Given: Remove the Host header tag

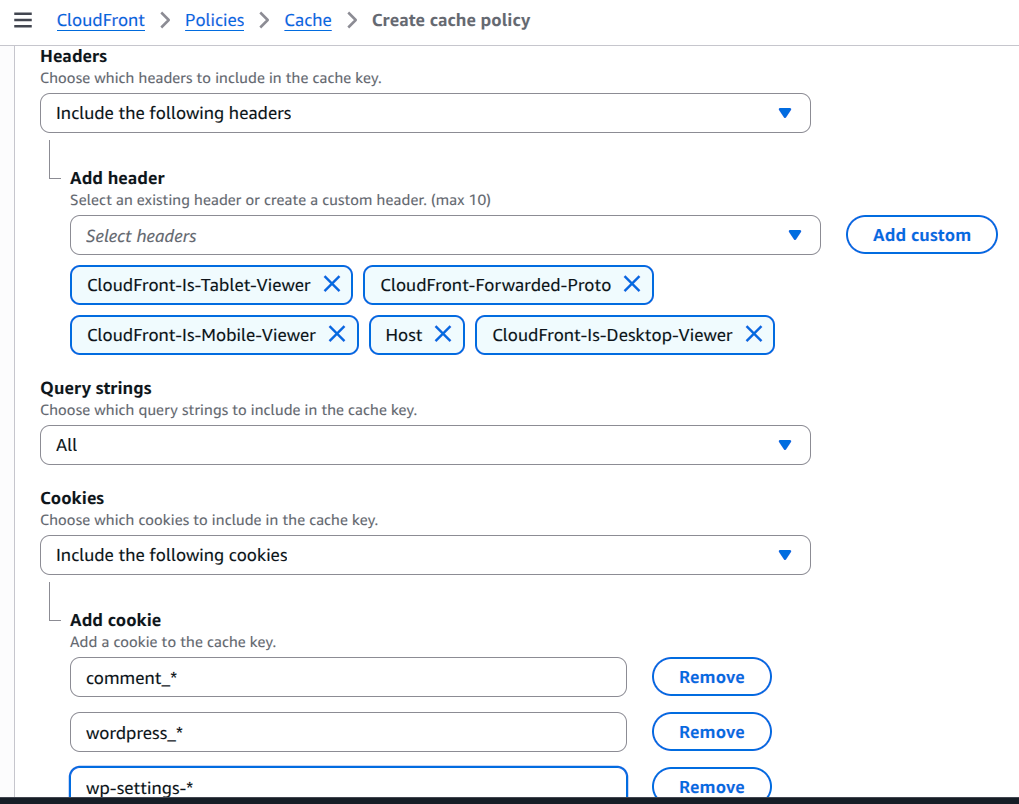Looking at the screenshot, I should (442, 335).
